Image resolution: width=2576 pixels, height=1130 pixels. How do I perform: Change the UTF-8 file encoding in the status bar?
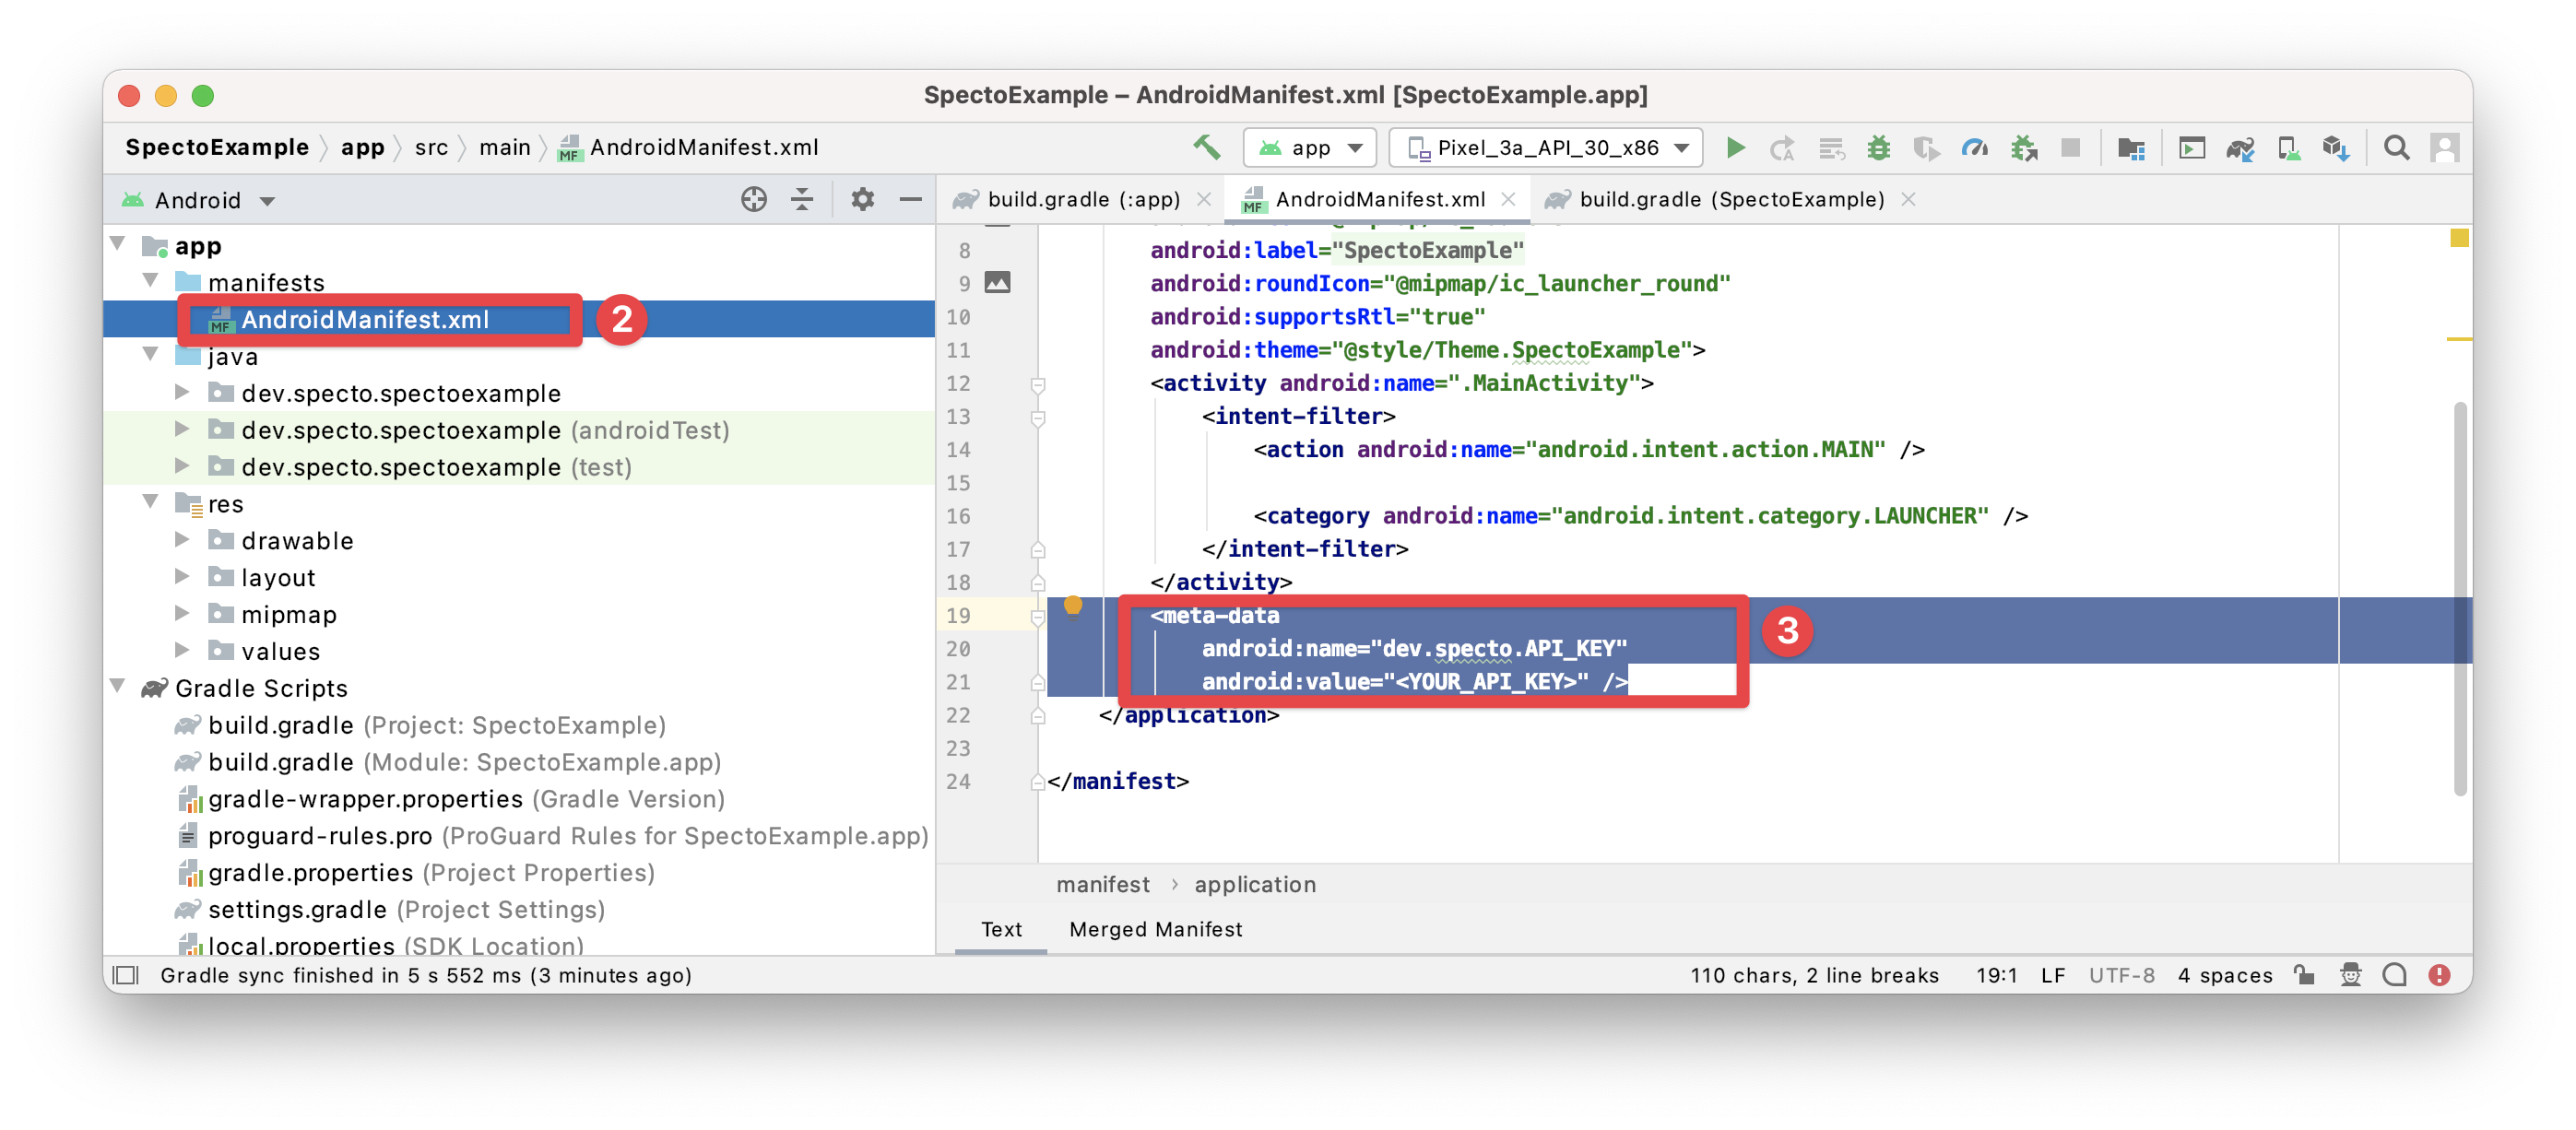click(2121, 975)
